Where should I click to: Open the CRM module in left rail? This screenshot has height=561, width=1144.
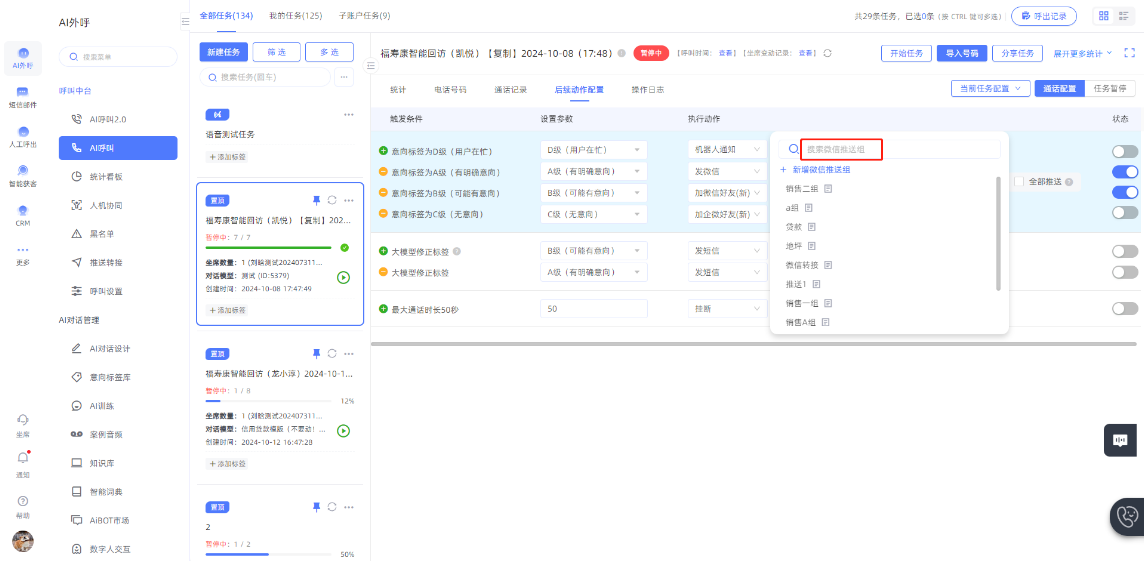tap(22, 214)
